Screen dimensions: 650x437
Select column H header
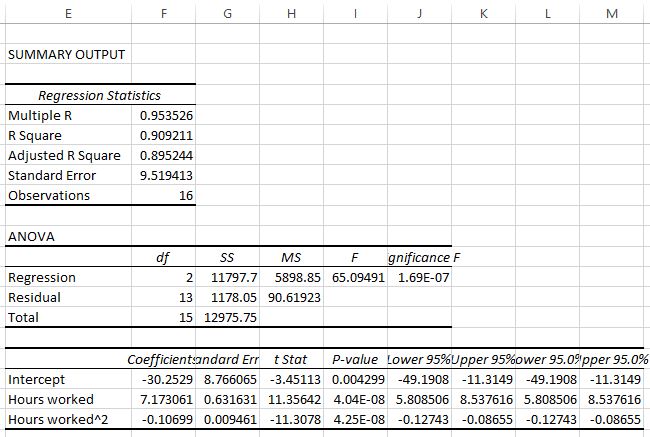(x=291, y=13)
